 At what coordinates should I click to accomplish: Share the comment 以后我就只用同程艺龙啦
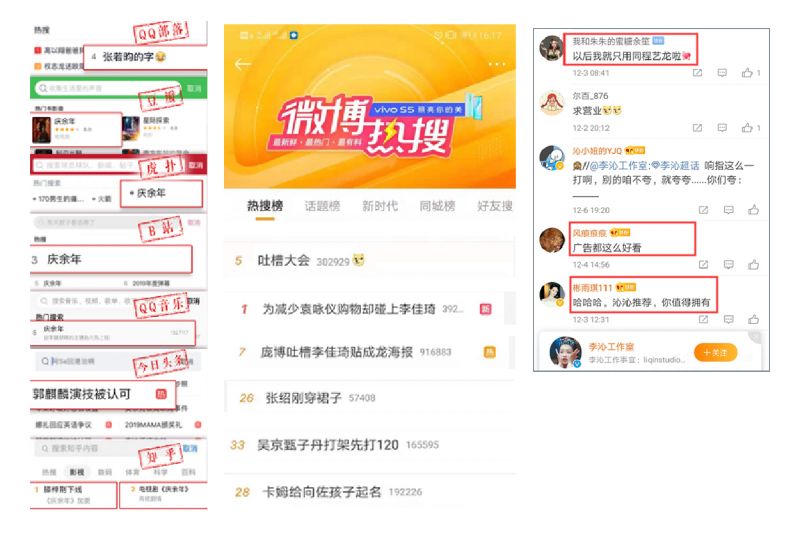(697, 73)
